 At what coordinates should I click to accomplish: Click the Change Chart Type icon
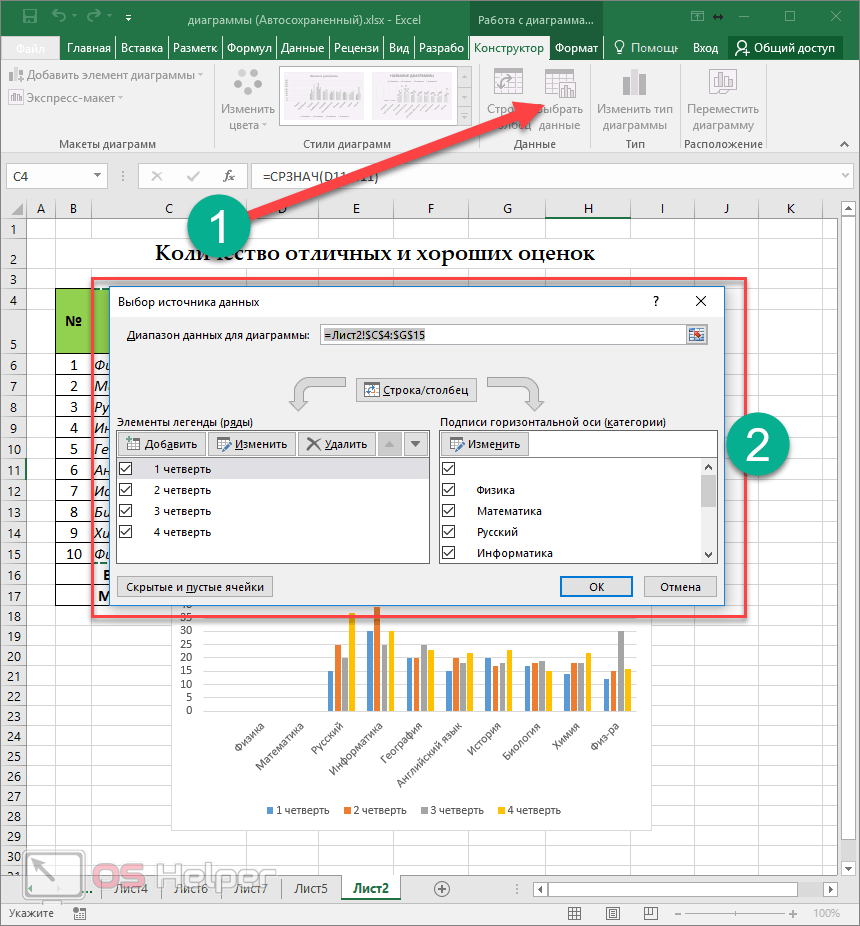634,83
